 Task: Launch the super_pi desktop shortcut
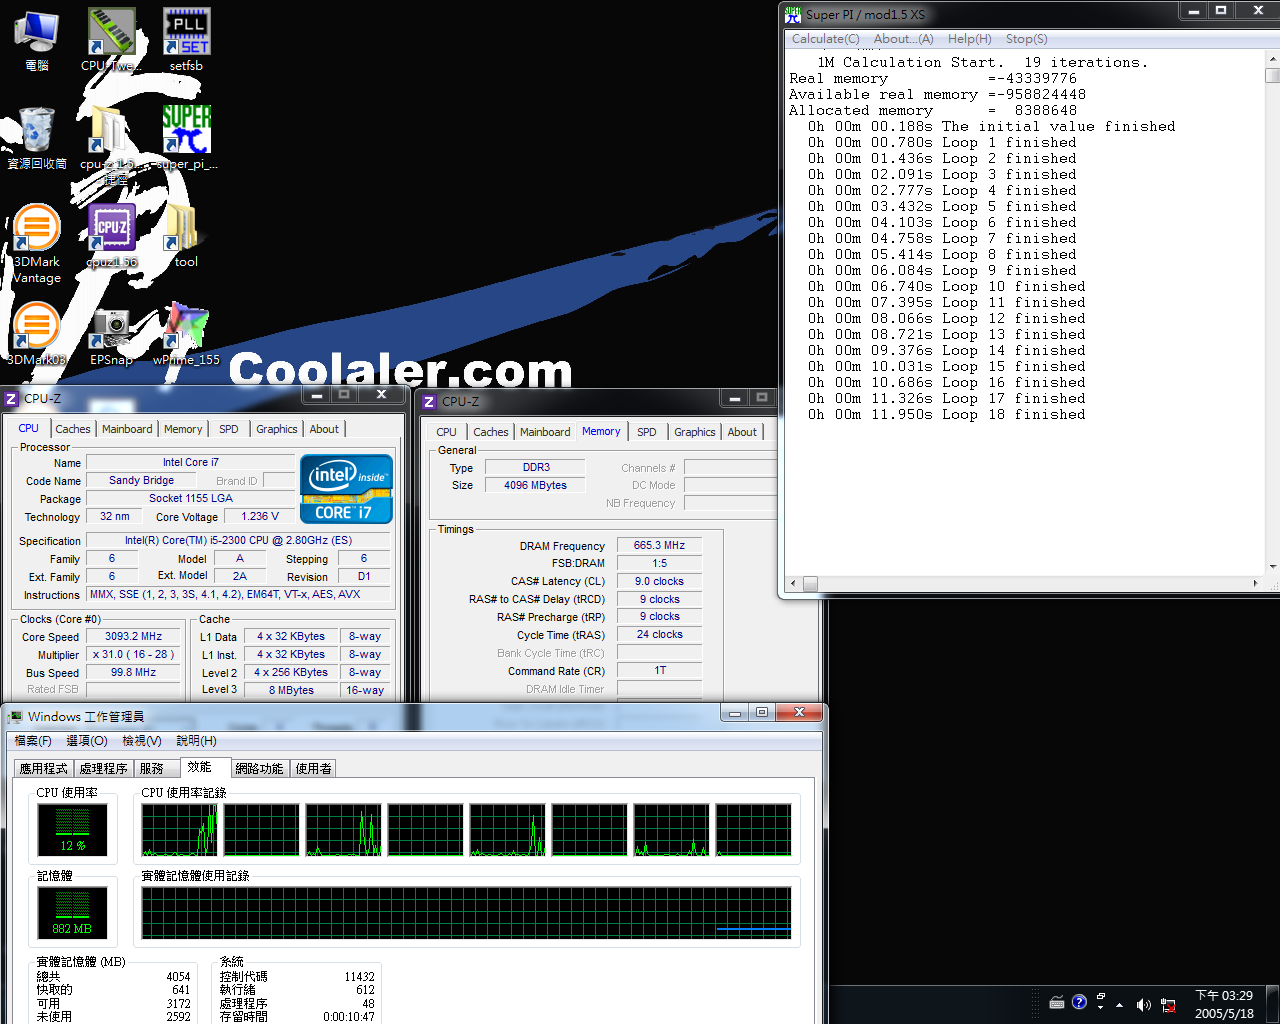(186, 138)
